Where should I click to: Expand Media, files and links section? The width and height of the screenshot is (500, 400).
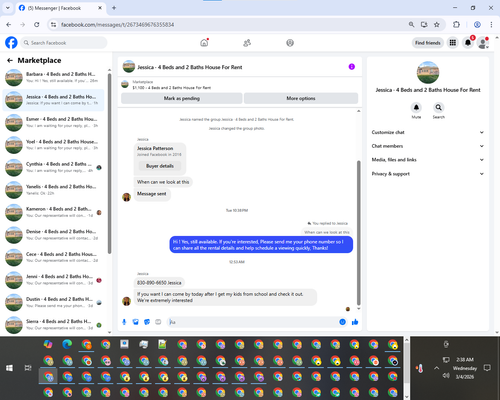[428, 160]
